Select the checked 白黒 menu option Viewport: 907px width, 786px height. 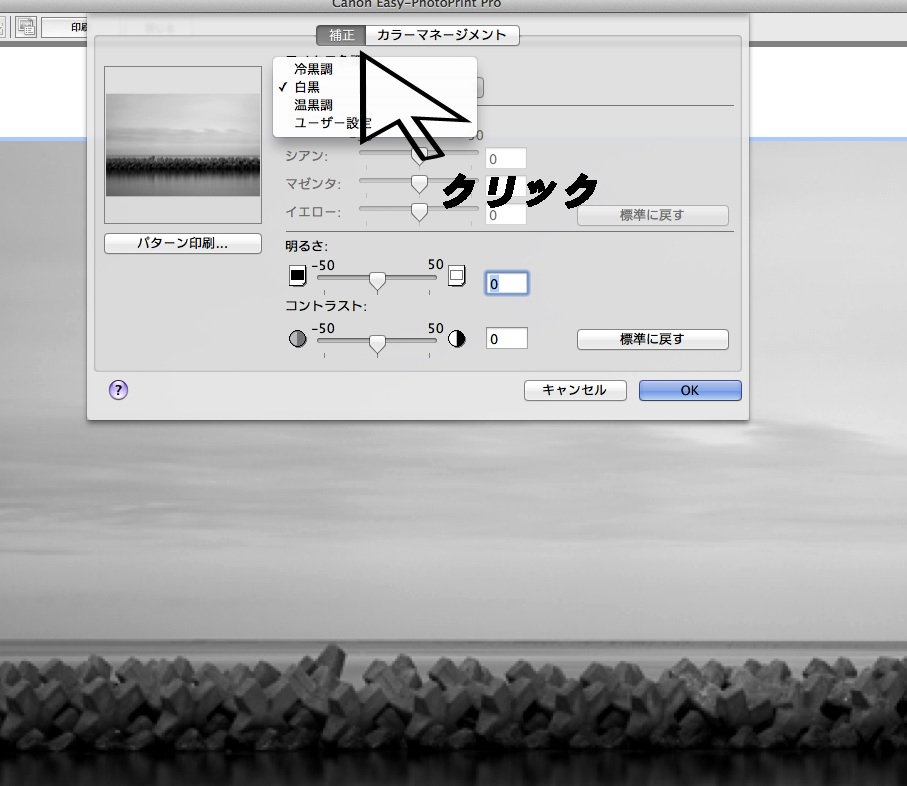click(x=307, y=88)
